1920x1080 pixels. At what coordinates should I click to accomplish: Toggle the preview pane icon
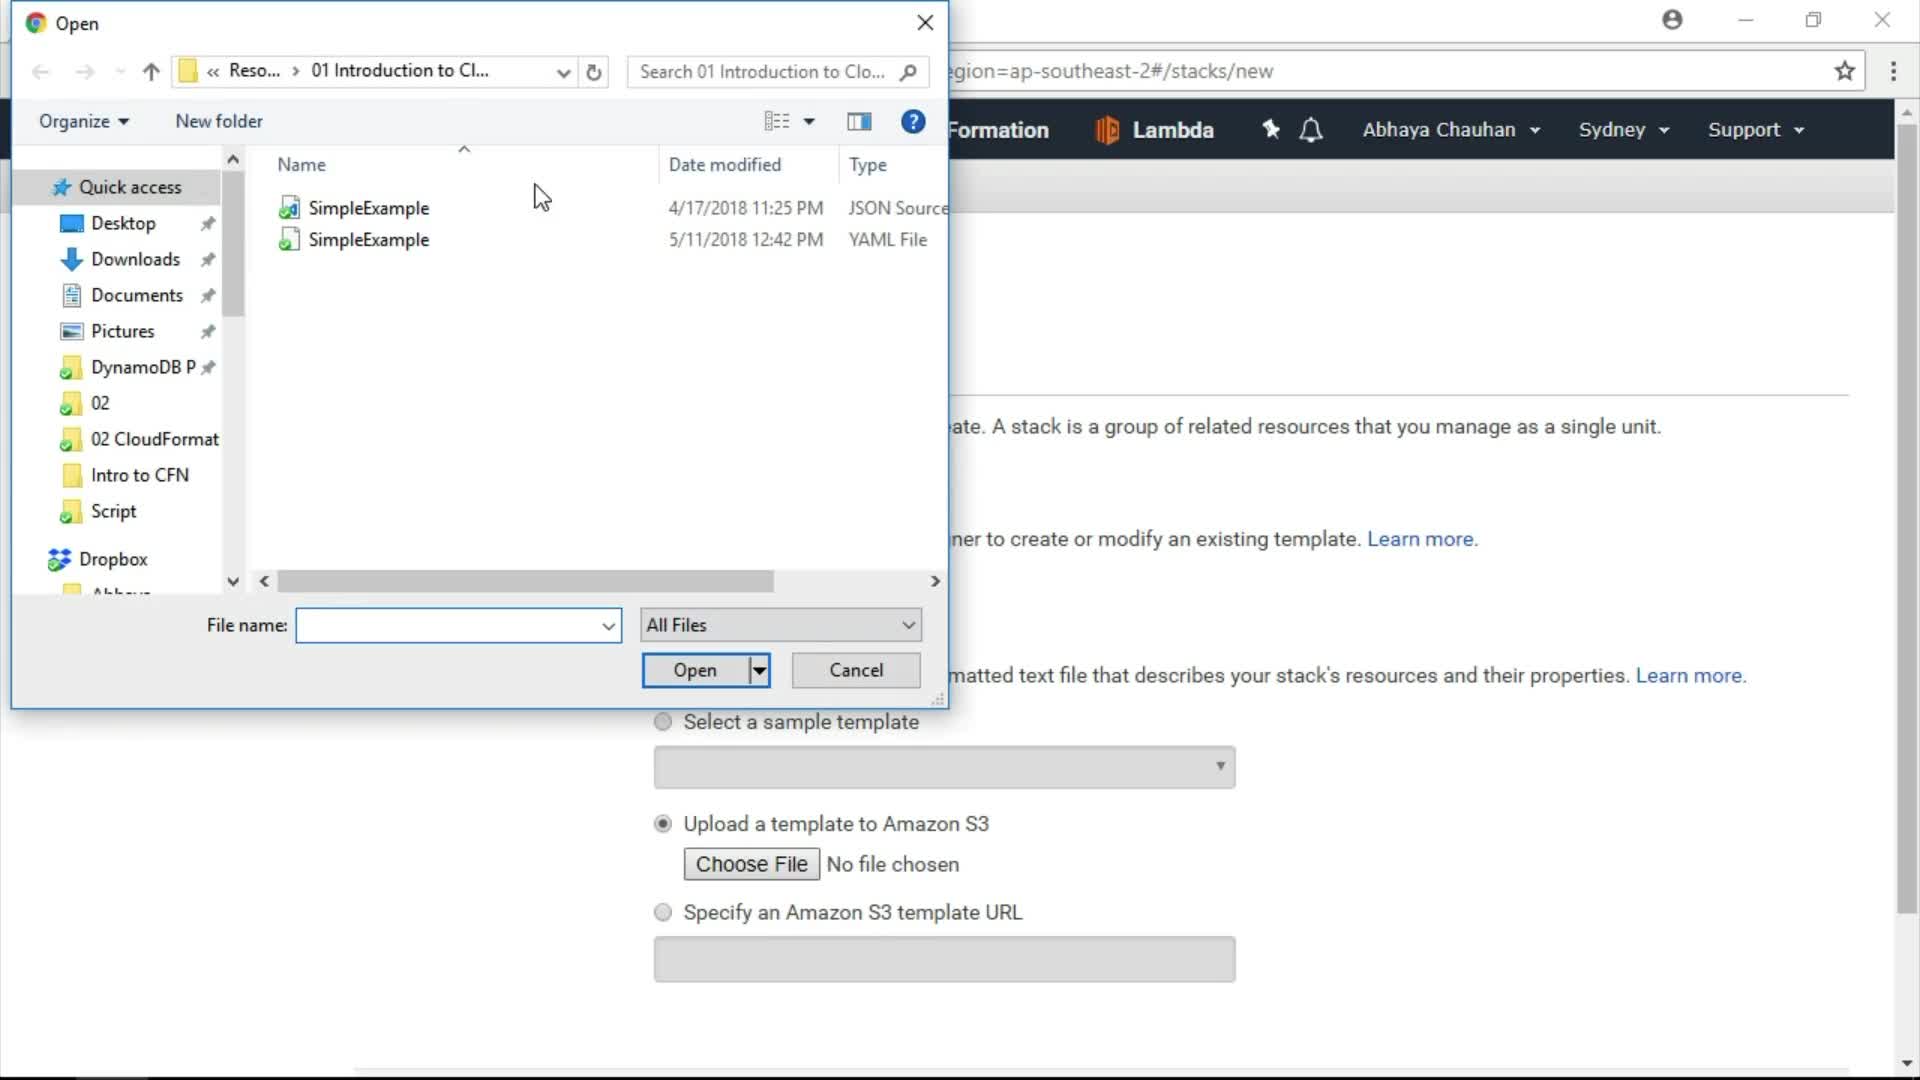pyautogui.click(x=859, y=121)
